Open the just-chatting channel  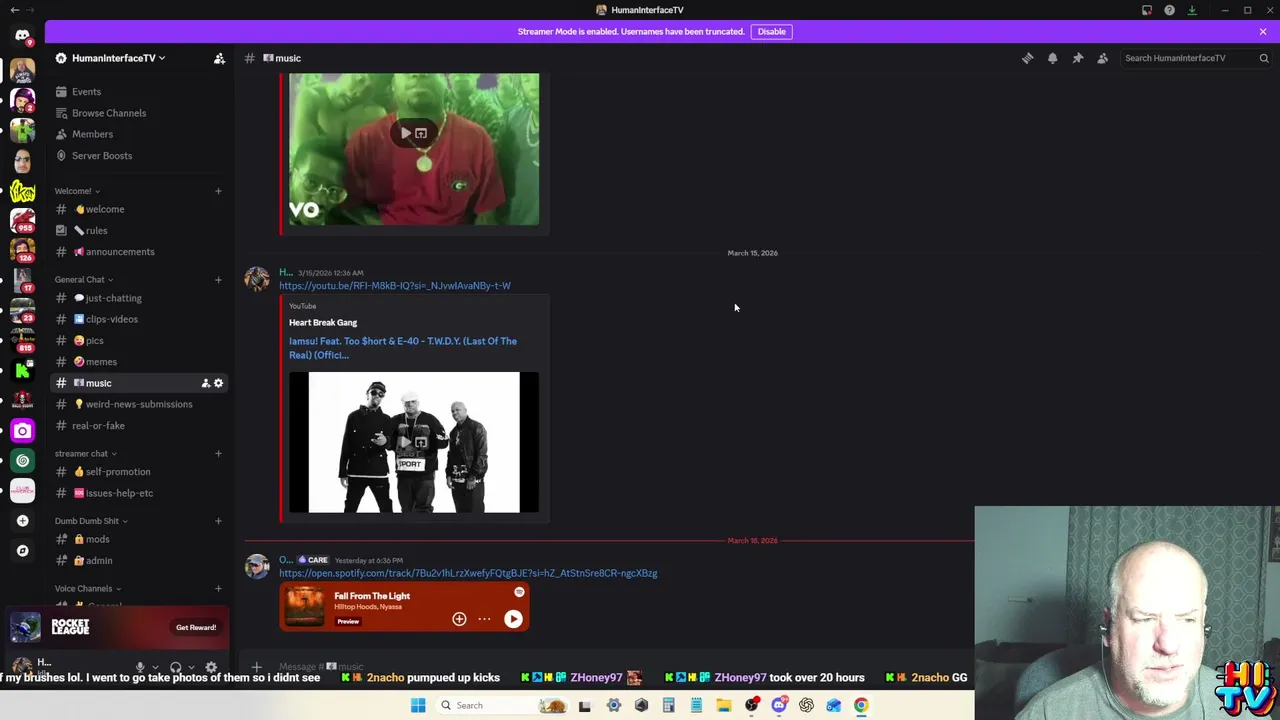[140, 298]
